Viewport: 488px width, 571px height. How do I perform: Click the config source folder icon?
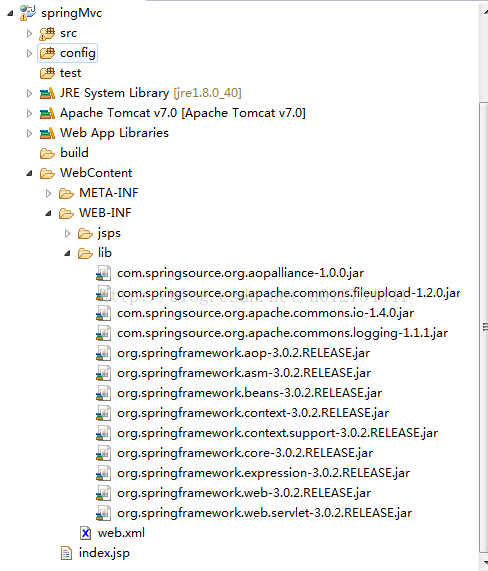point(47,53)
